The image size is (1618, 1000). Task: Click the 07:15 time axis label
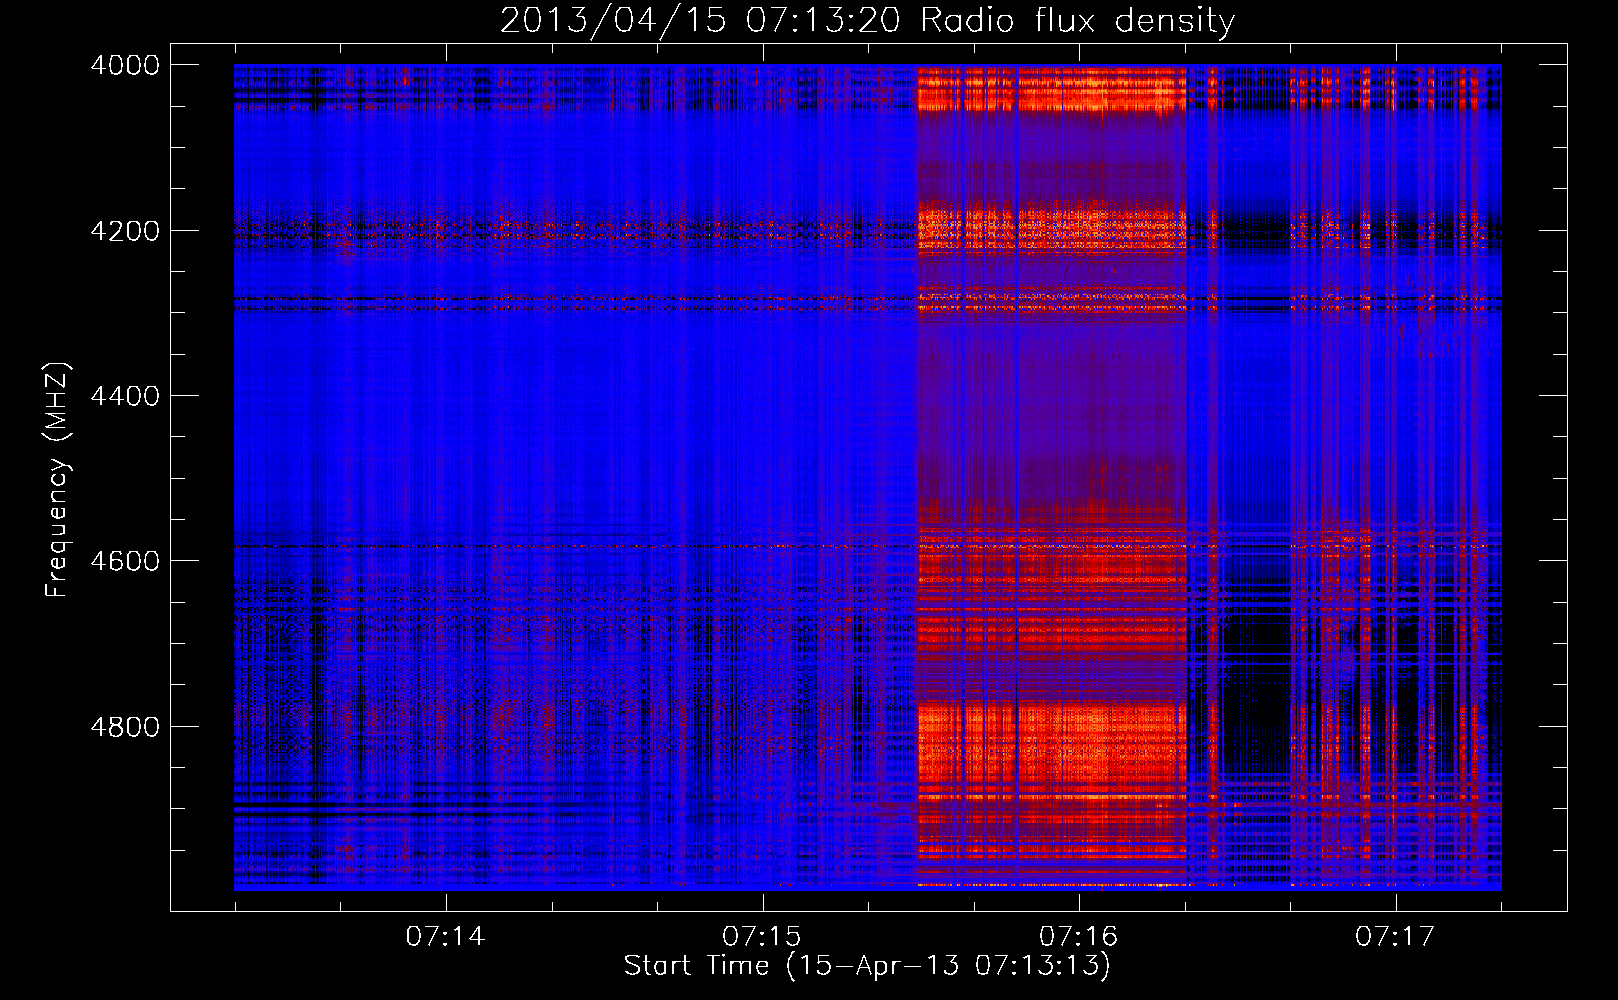[x=762, y=936]
